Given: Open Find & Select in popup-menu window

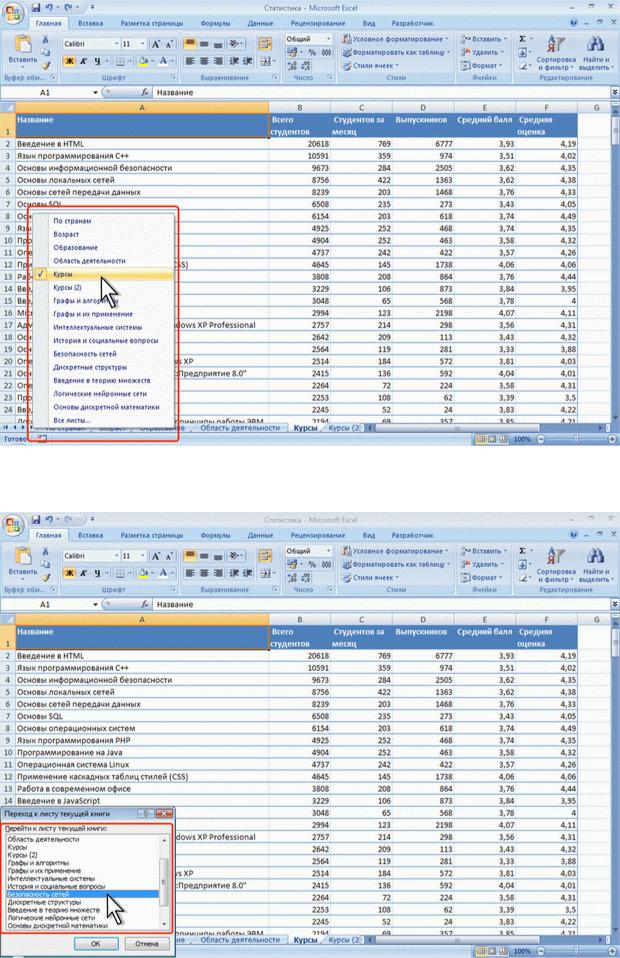Looking at the screenshot, I should [x=596, y=53].
